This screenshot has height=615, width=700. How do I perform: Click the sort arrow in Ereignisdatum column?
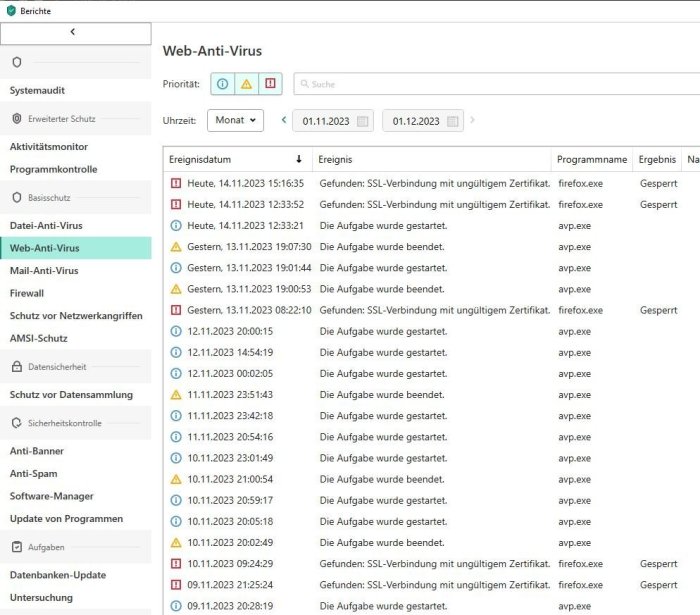tap(298, 160)
